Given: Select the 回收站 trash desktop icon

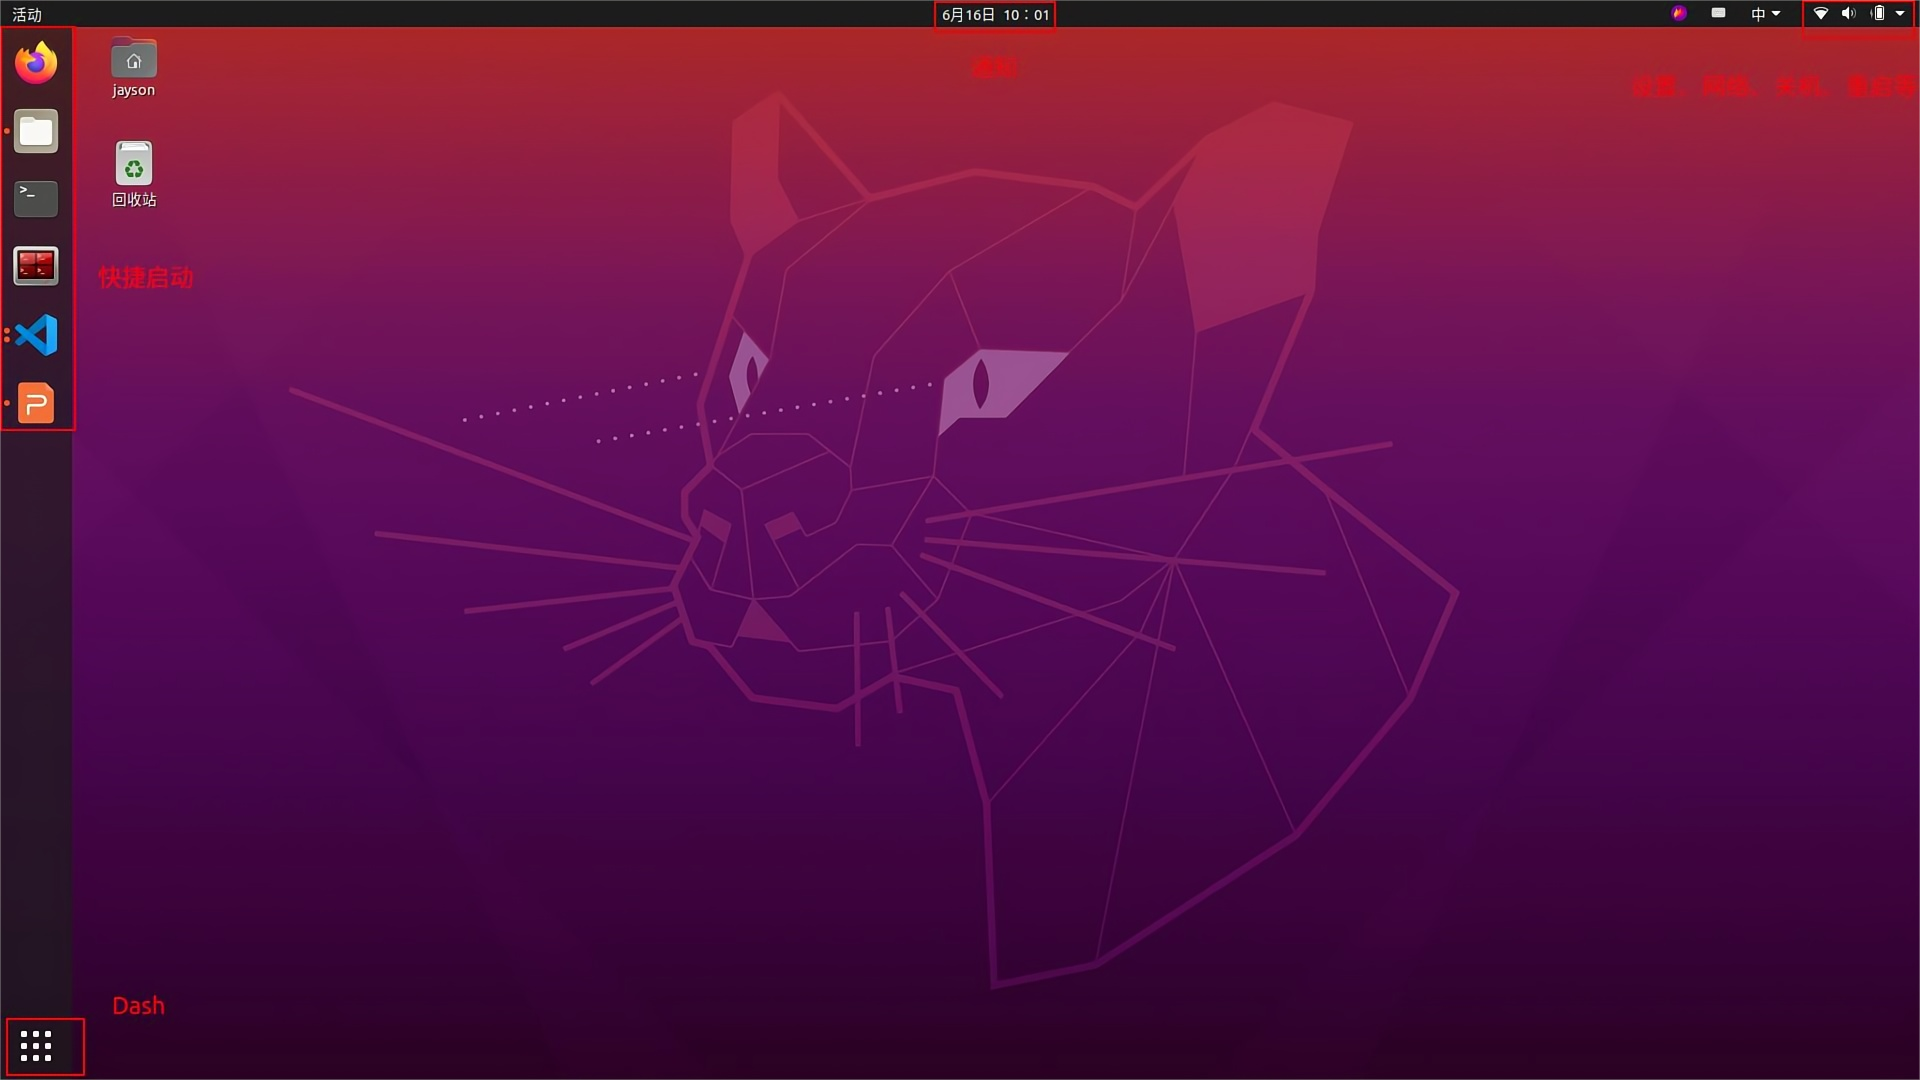Looking at the screenshot, I should pos(133,174).
